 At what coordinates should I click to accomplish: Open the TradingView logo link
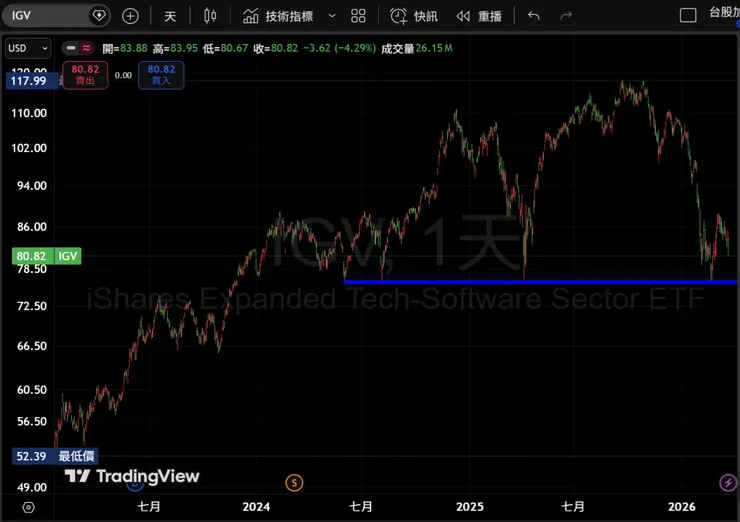point(132,476)
